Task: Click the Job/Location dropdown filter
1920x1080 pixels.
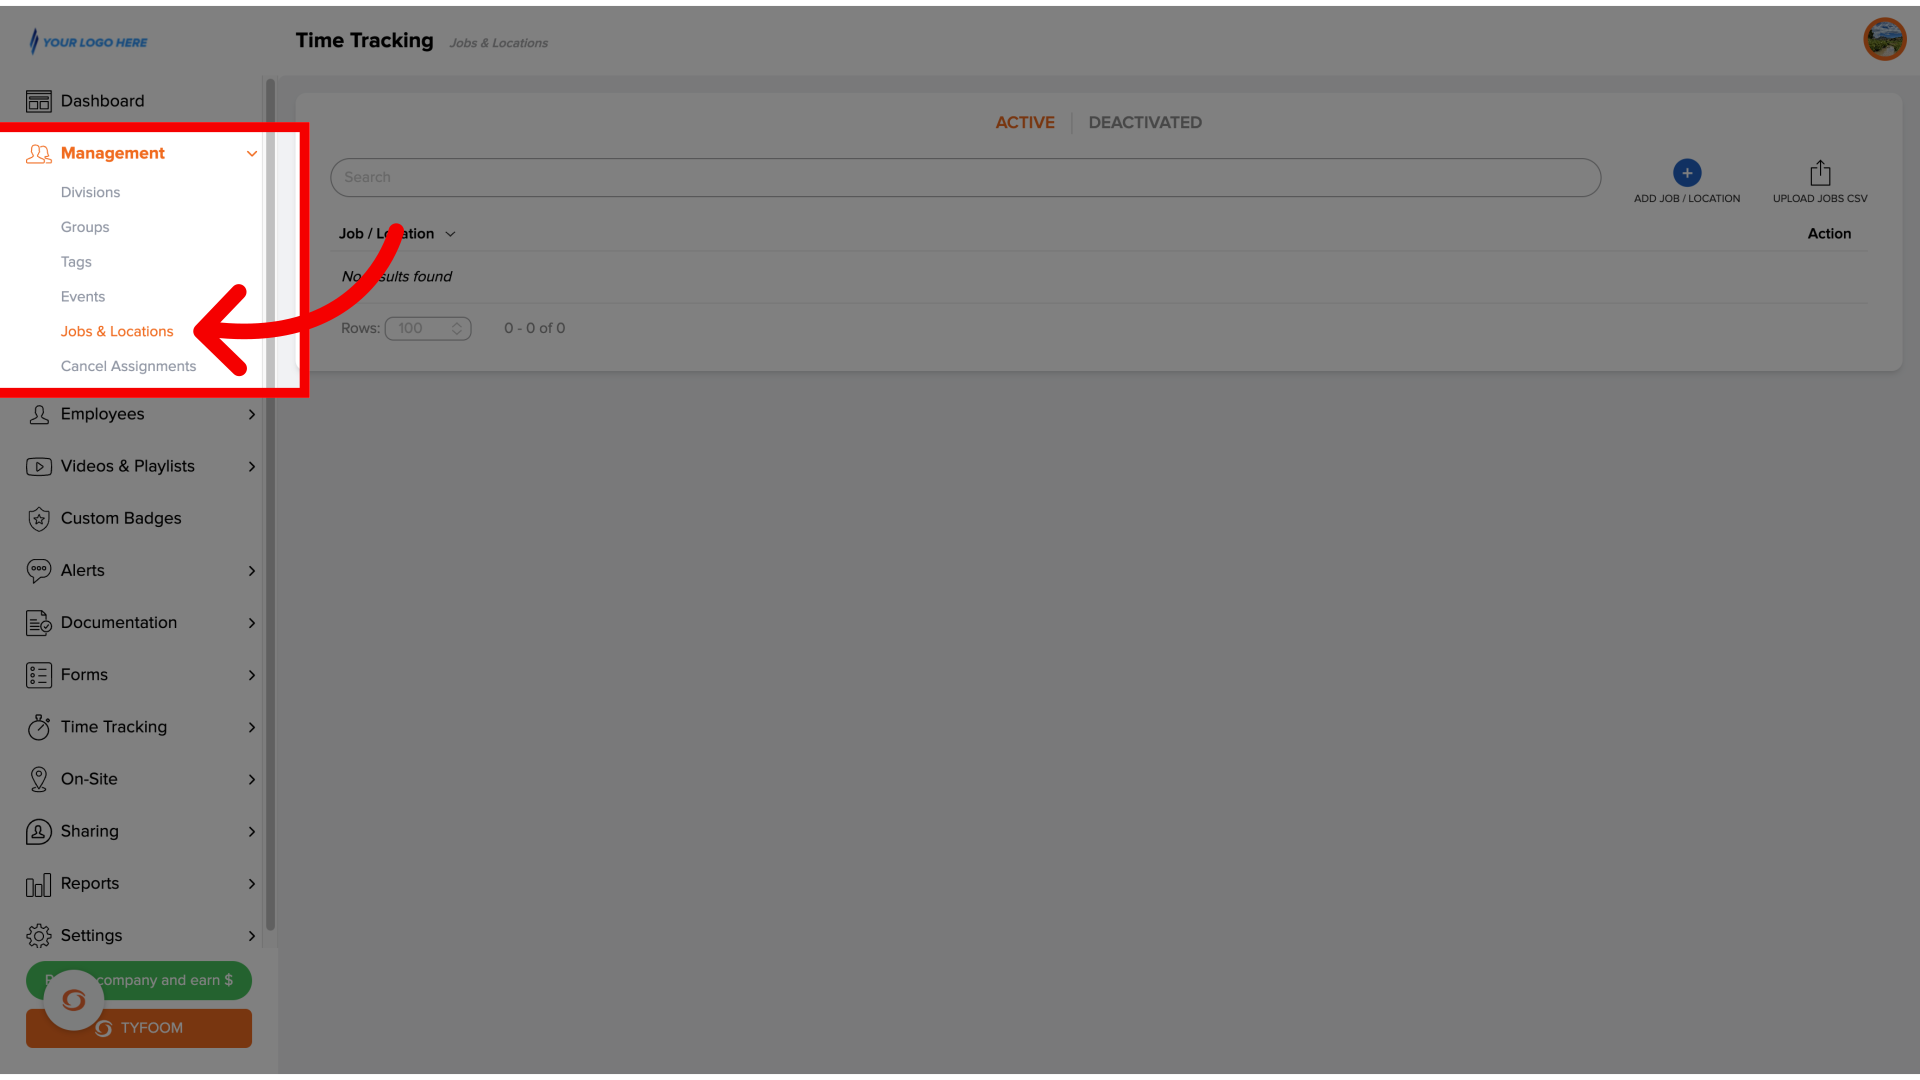Action: click(397, 235)
